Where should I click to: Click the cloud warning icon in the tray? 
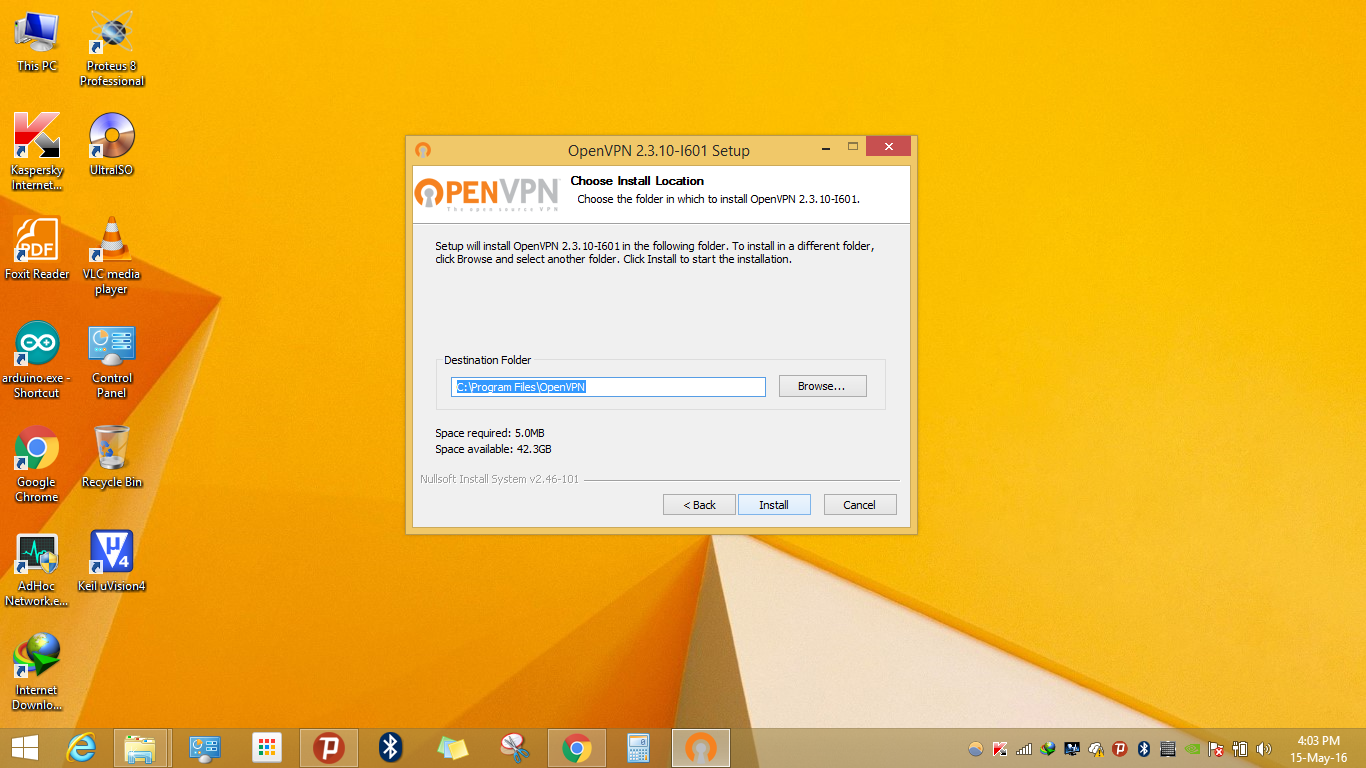[x=1096, y=748]
